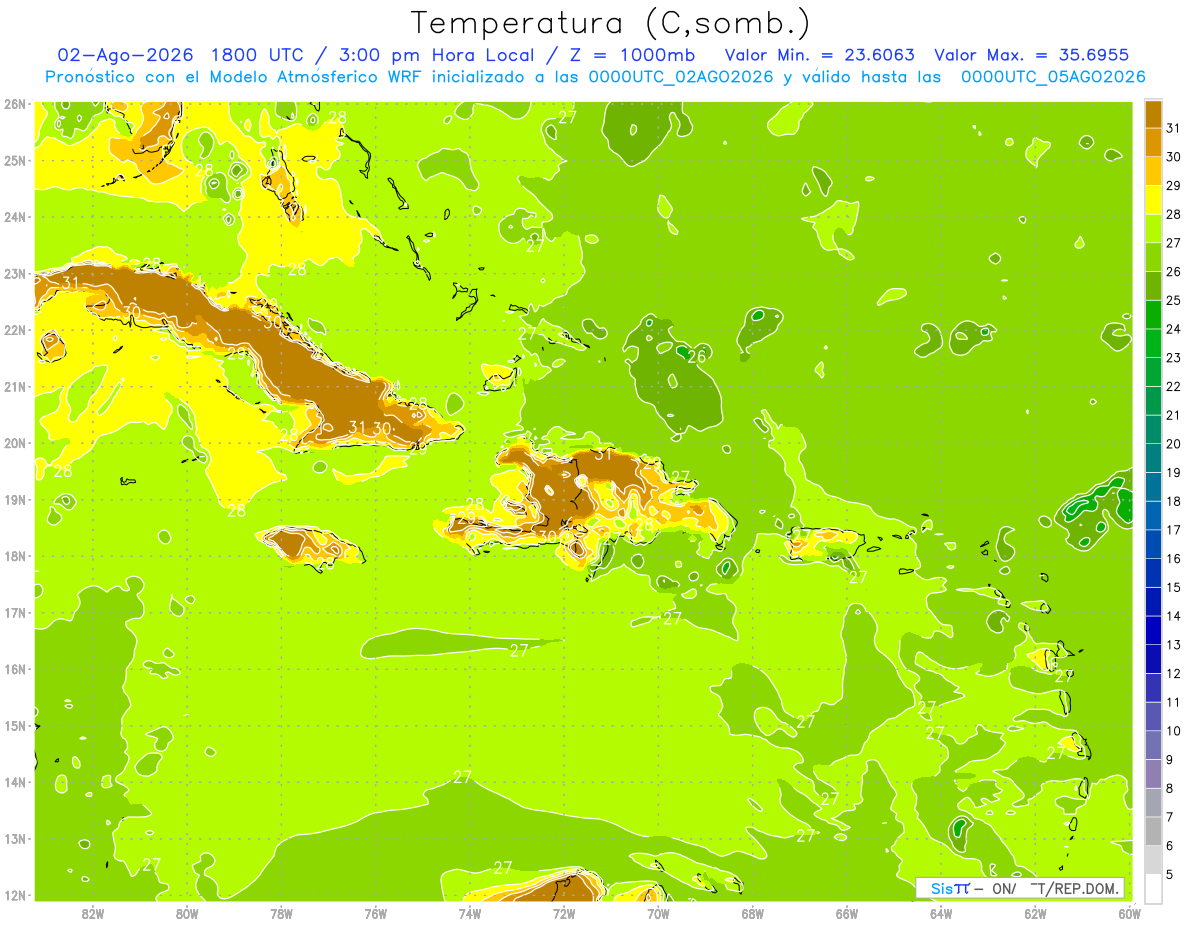Click the '0000UTC_02AGO2026' initialization time
The width and height of the screenshot is (1200, 927).
pos(681,77)
